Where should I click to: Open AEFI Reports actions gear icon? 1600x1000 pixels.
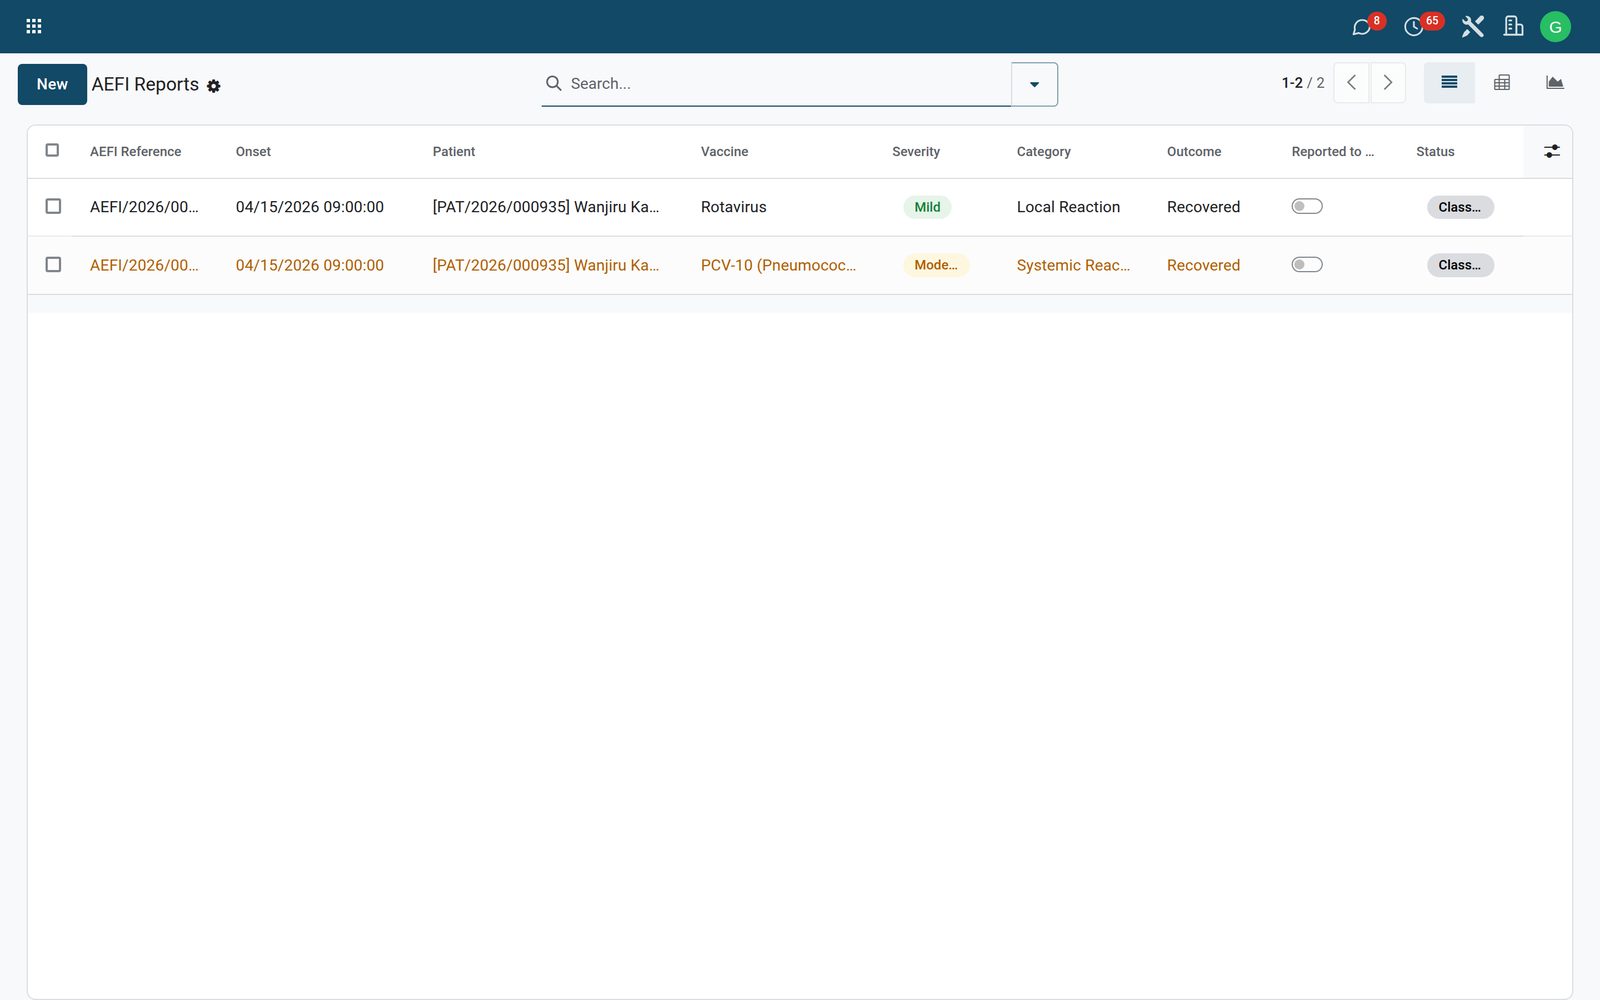coord(213,86)
